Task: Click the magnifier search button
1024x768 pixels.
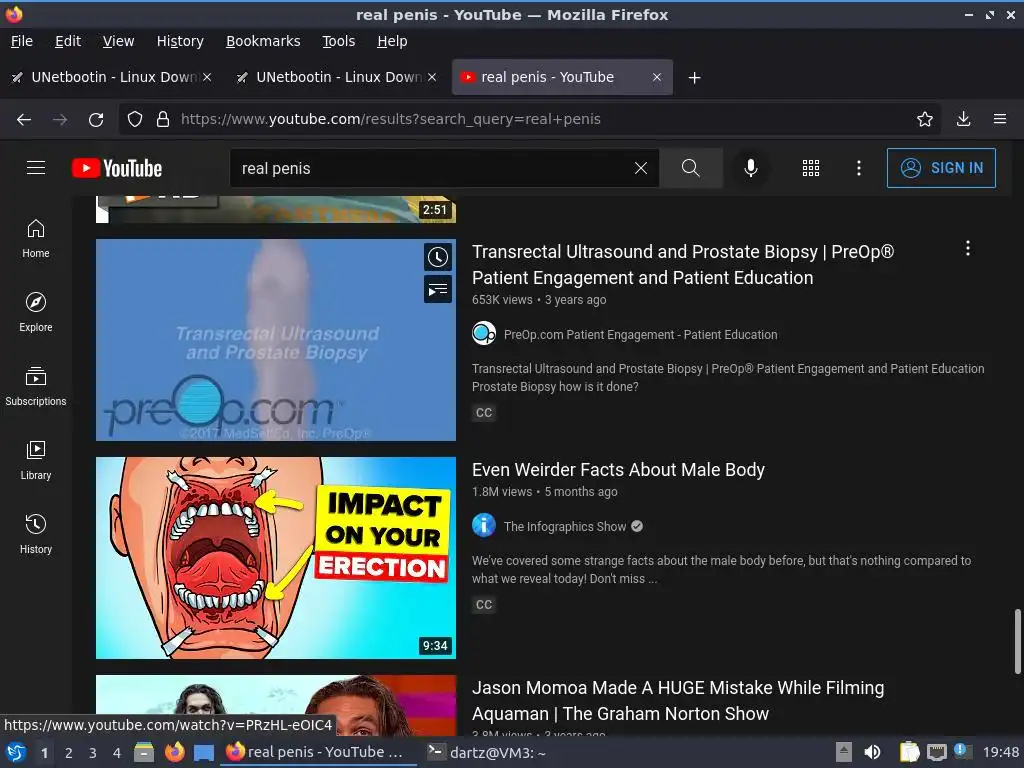Action: (690, 168)
